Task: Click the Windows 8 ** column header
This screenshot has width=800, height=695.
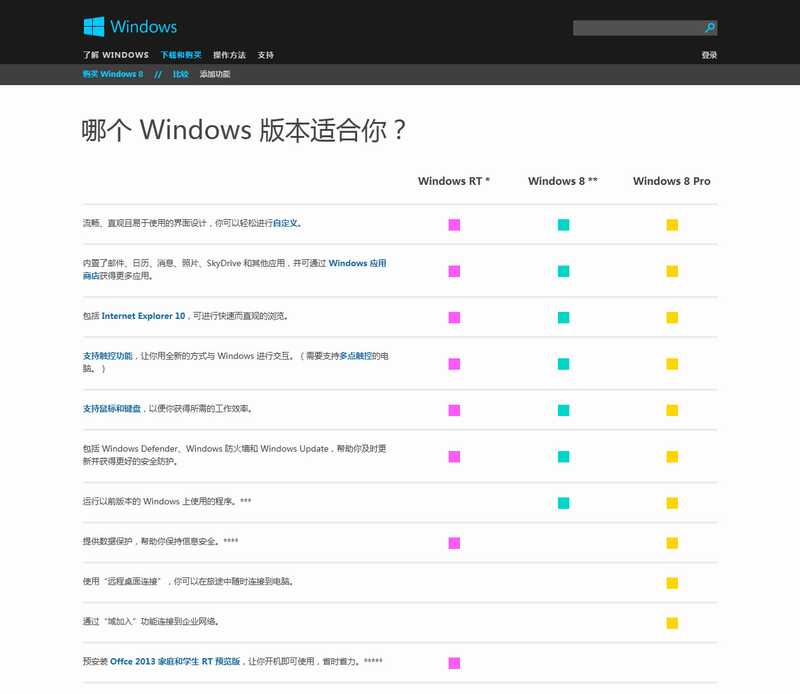Action: (563, 181)
